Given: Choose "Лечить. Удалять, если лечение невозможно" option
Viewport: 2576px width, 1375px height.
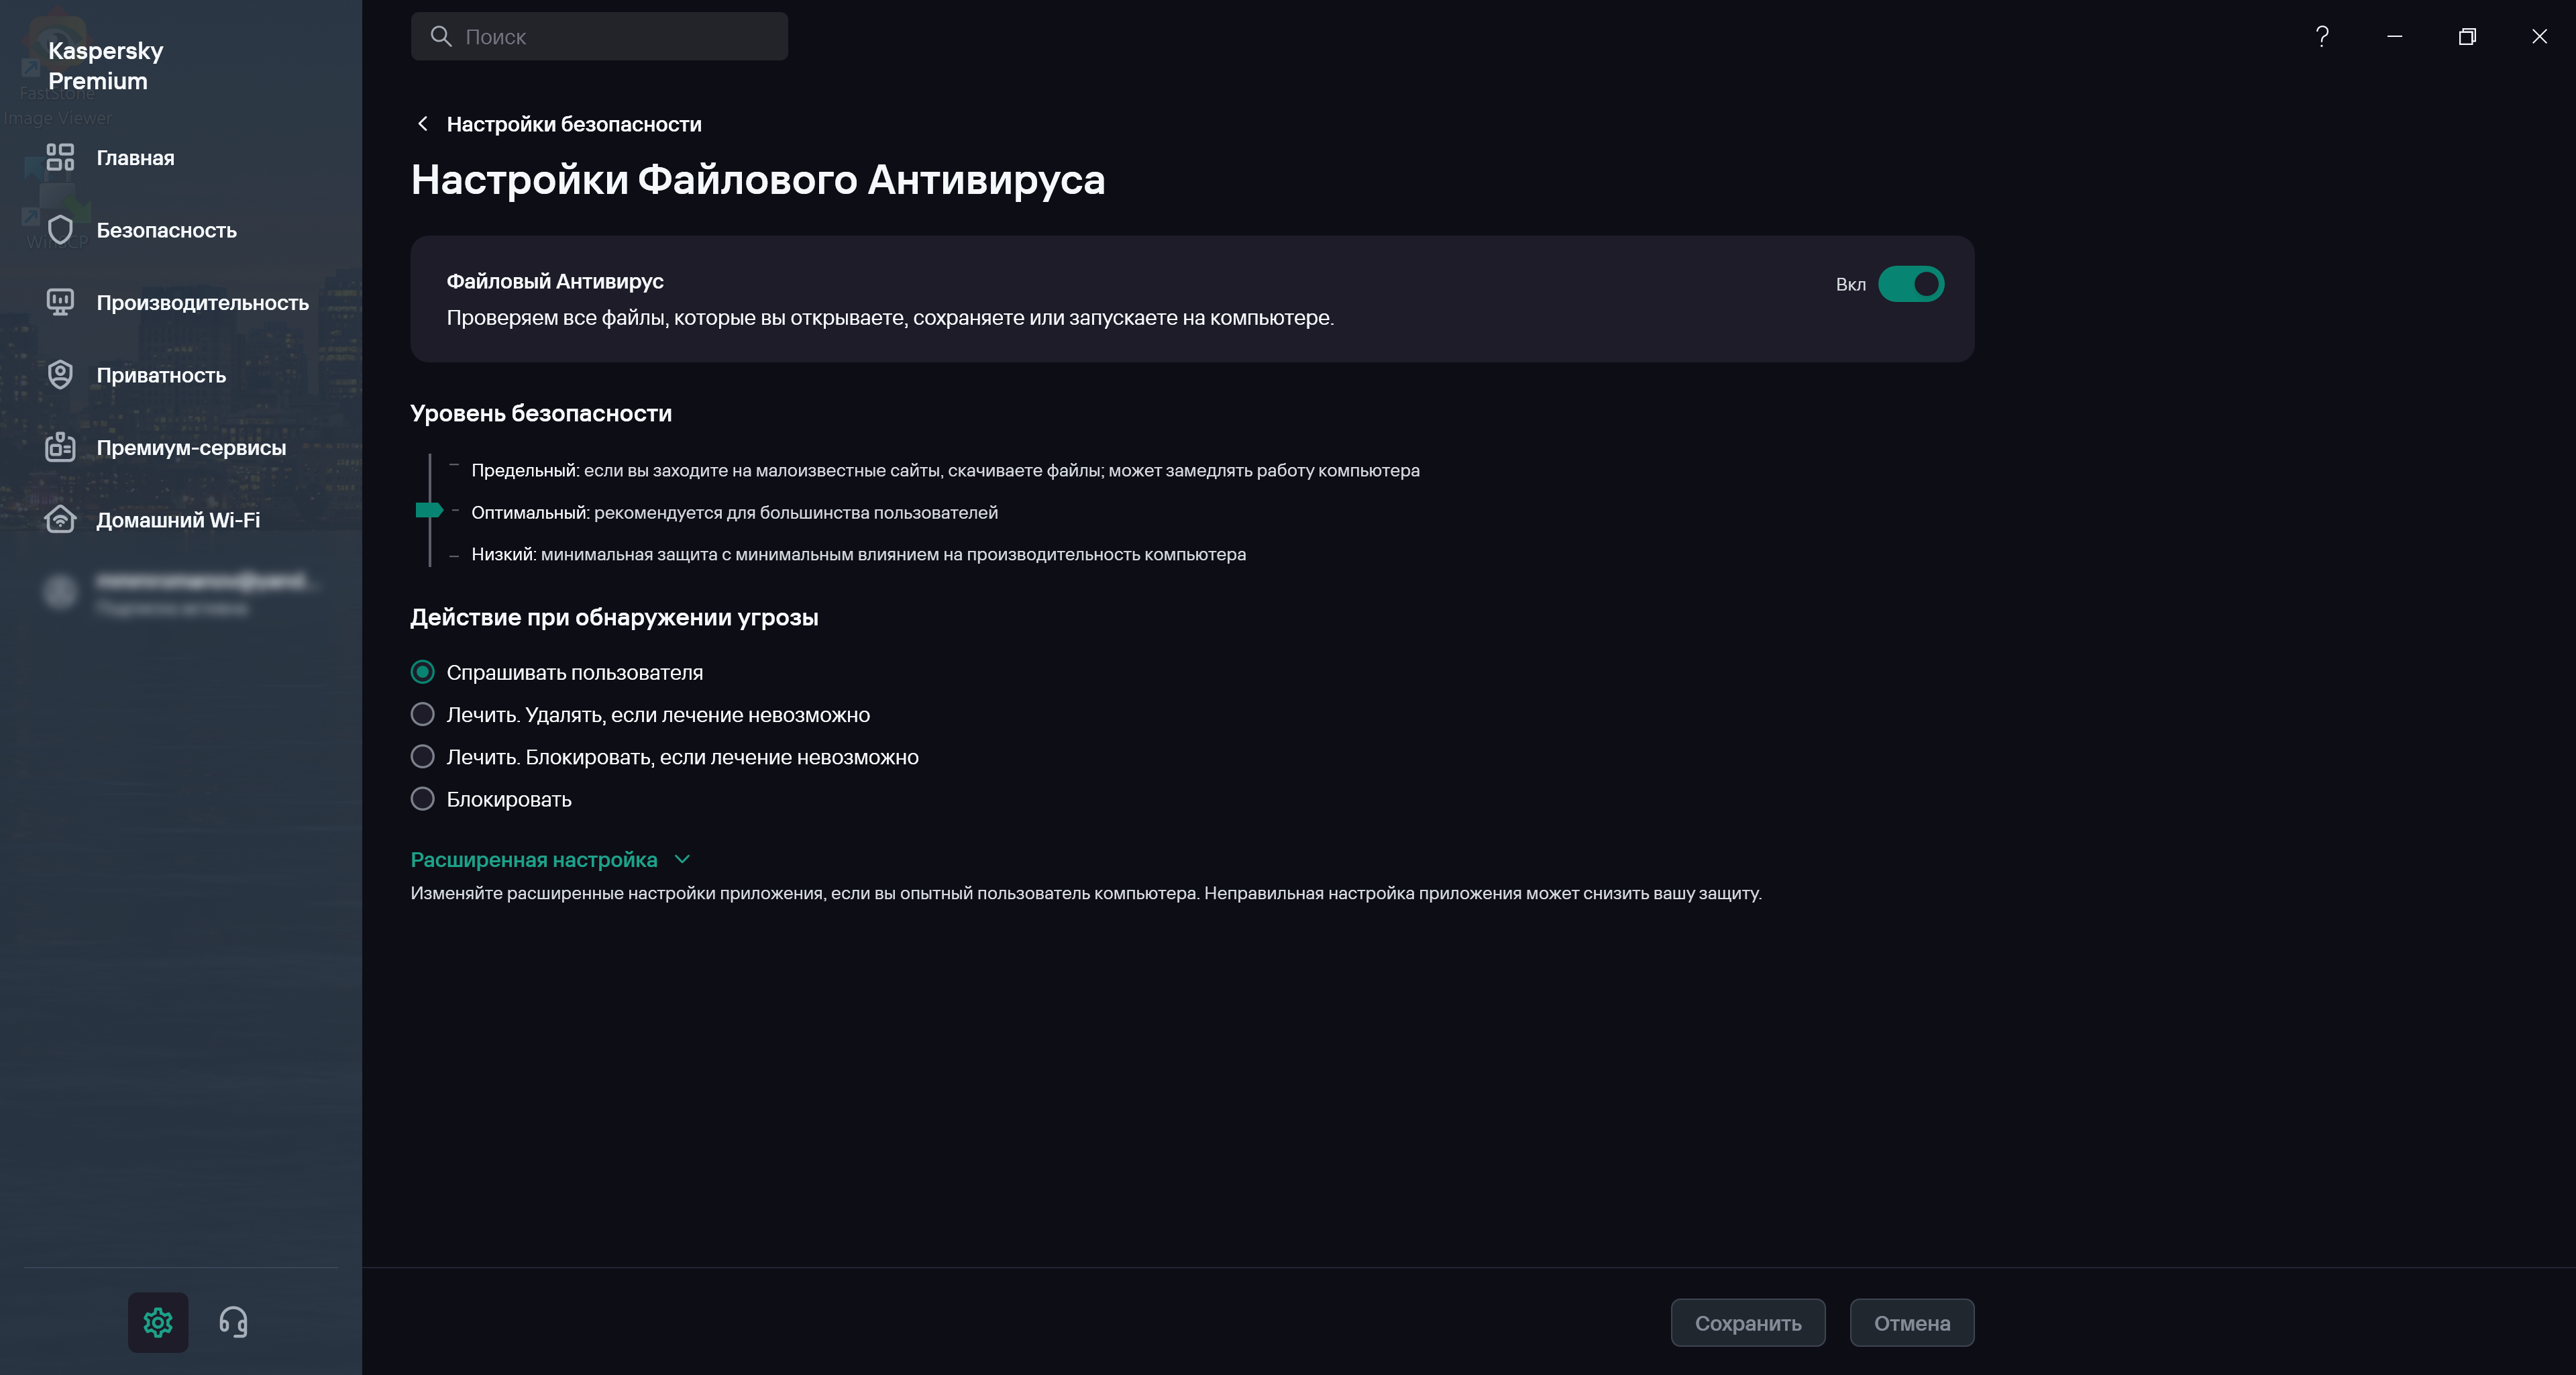Looking at the screenshot, I should tap(423, 714).
